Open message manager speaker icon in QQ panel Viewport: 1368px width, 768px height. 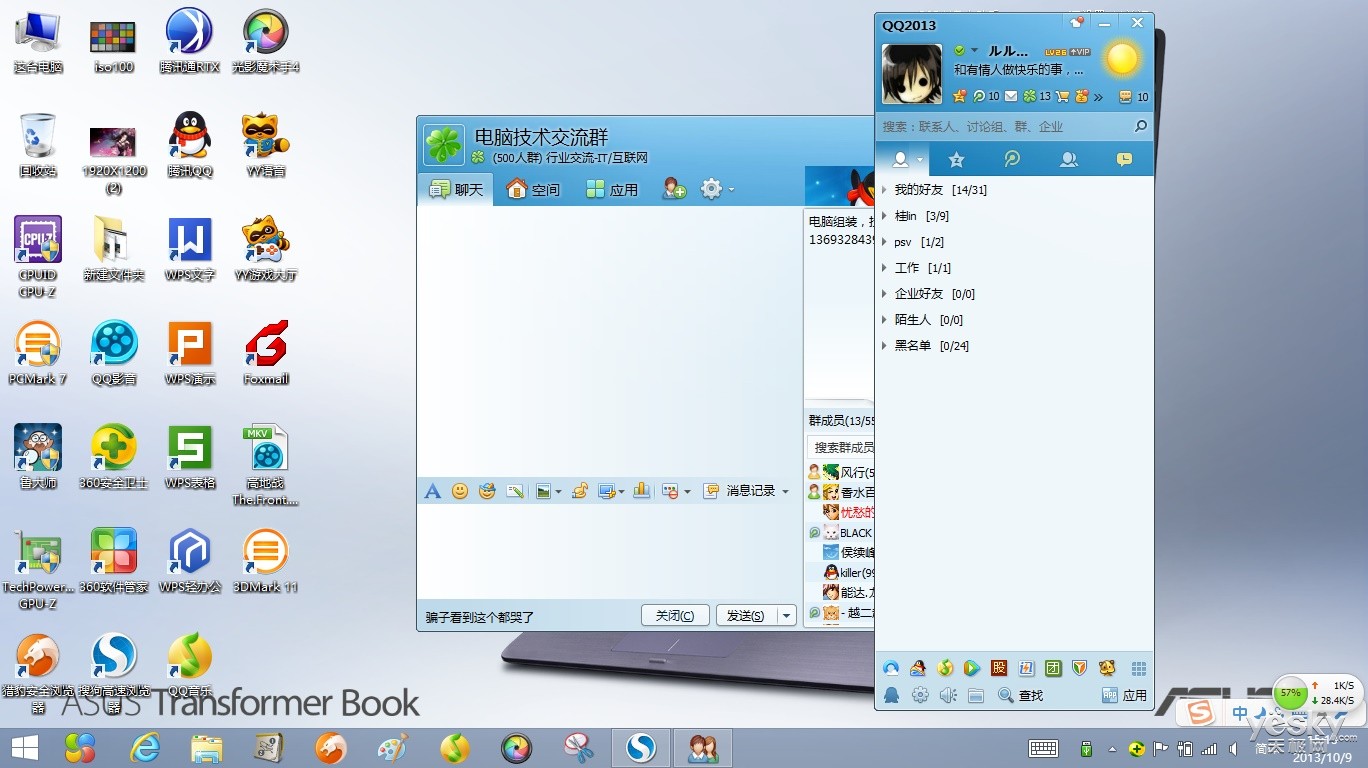(948, 695)
